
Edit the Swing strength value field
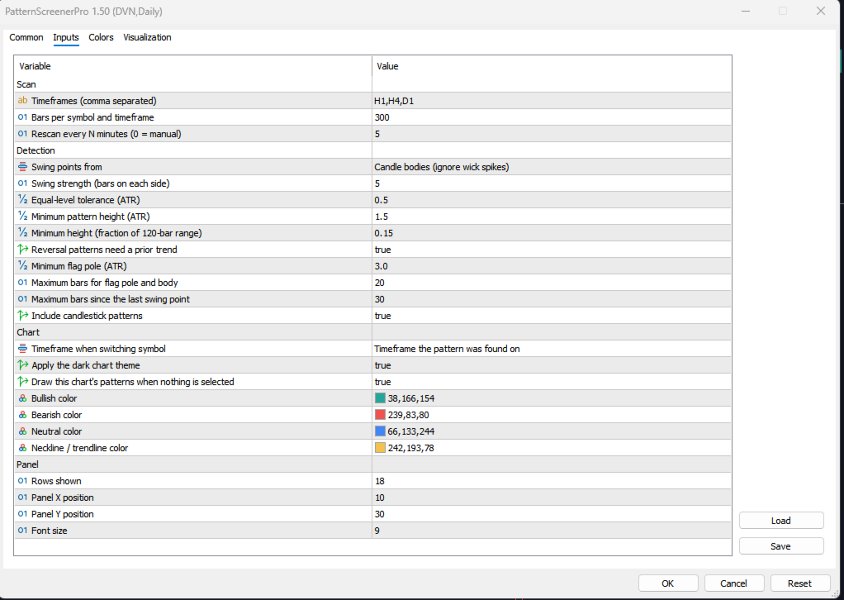(x=552, y=183)
